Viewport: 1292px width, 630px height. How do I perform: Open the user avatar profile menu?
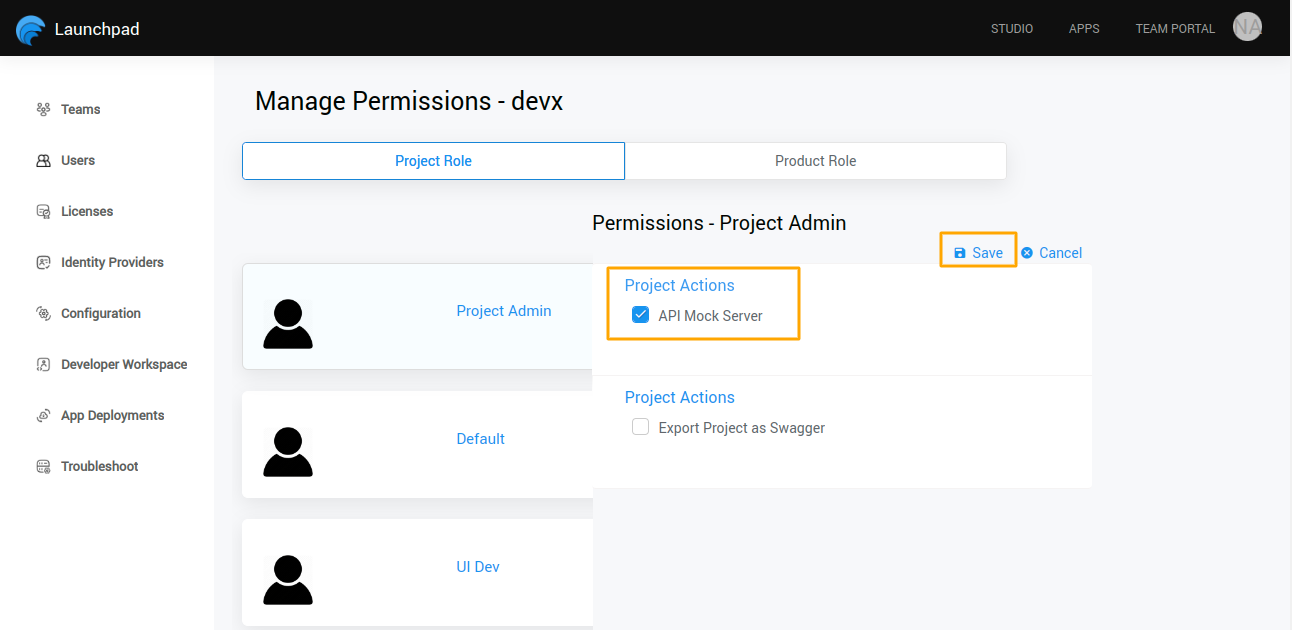(x=1247, y=27)
